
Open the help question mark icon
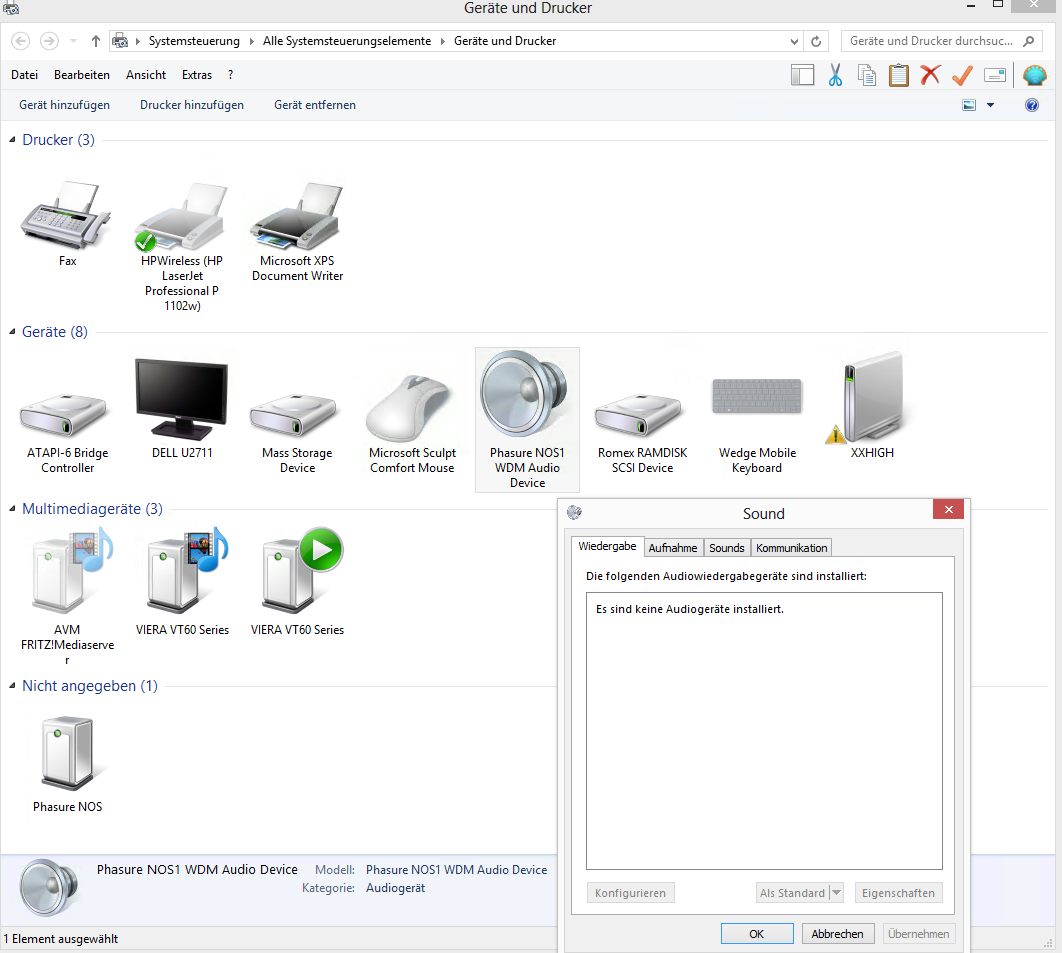tap(1032, 105)
